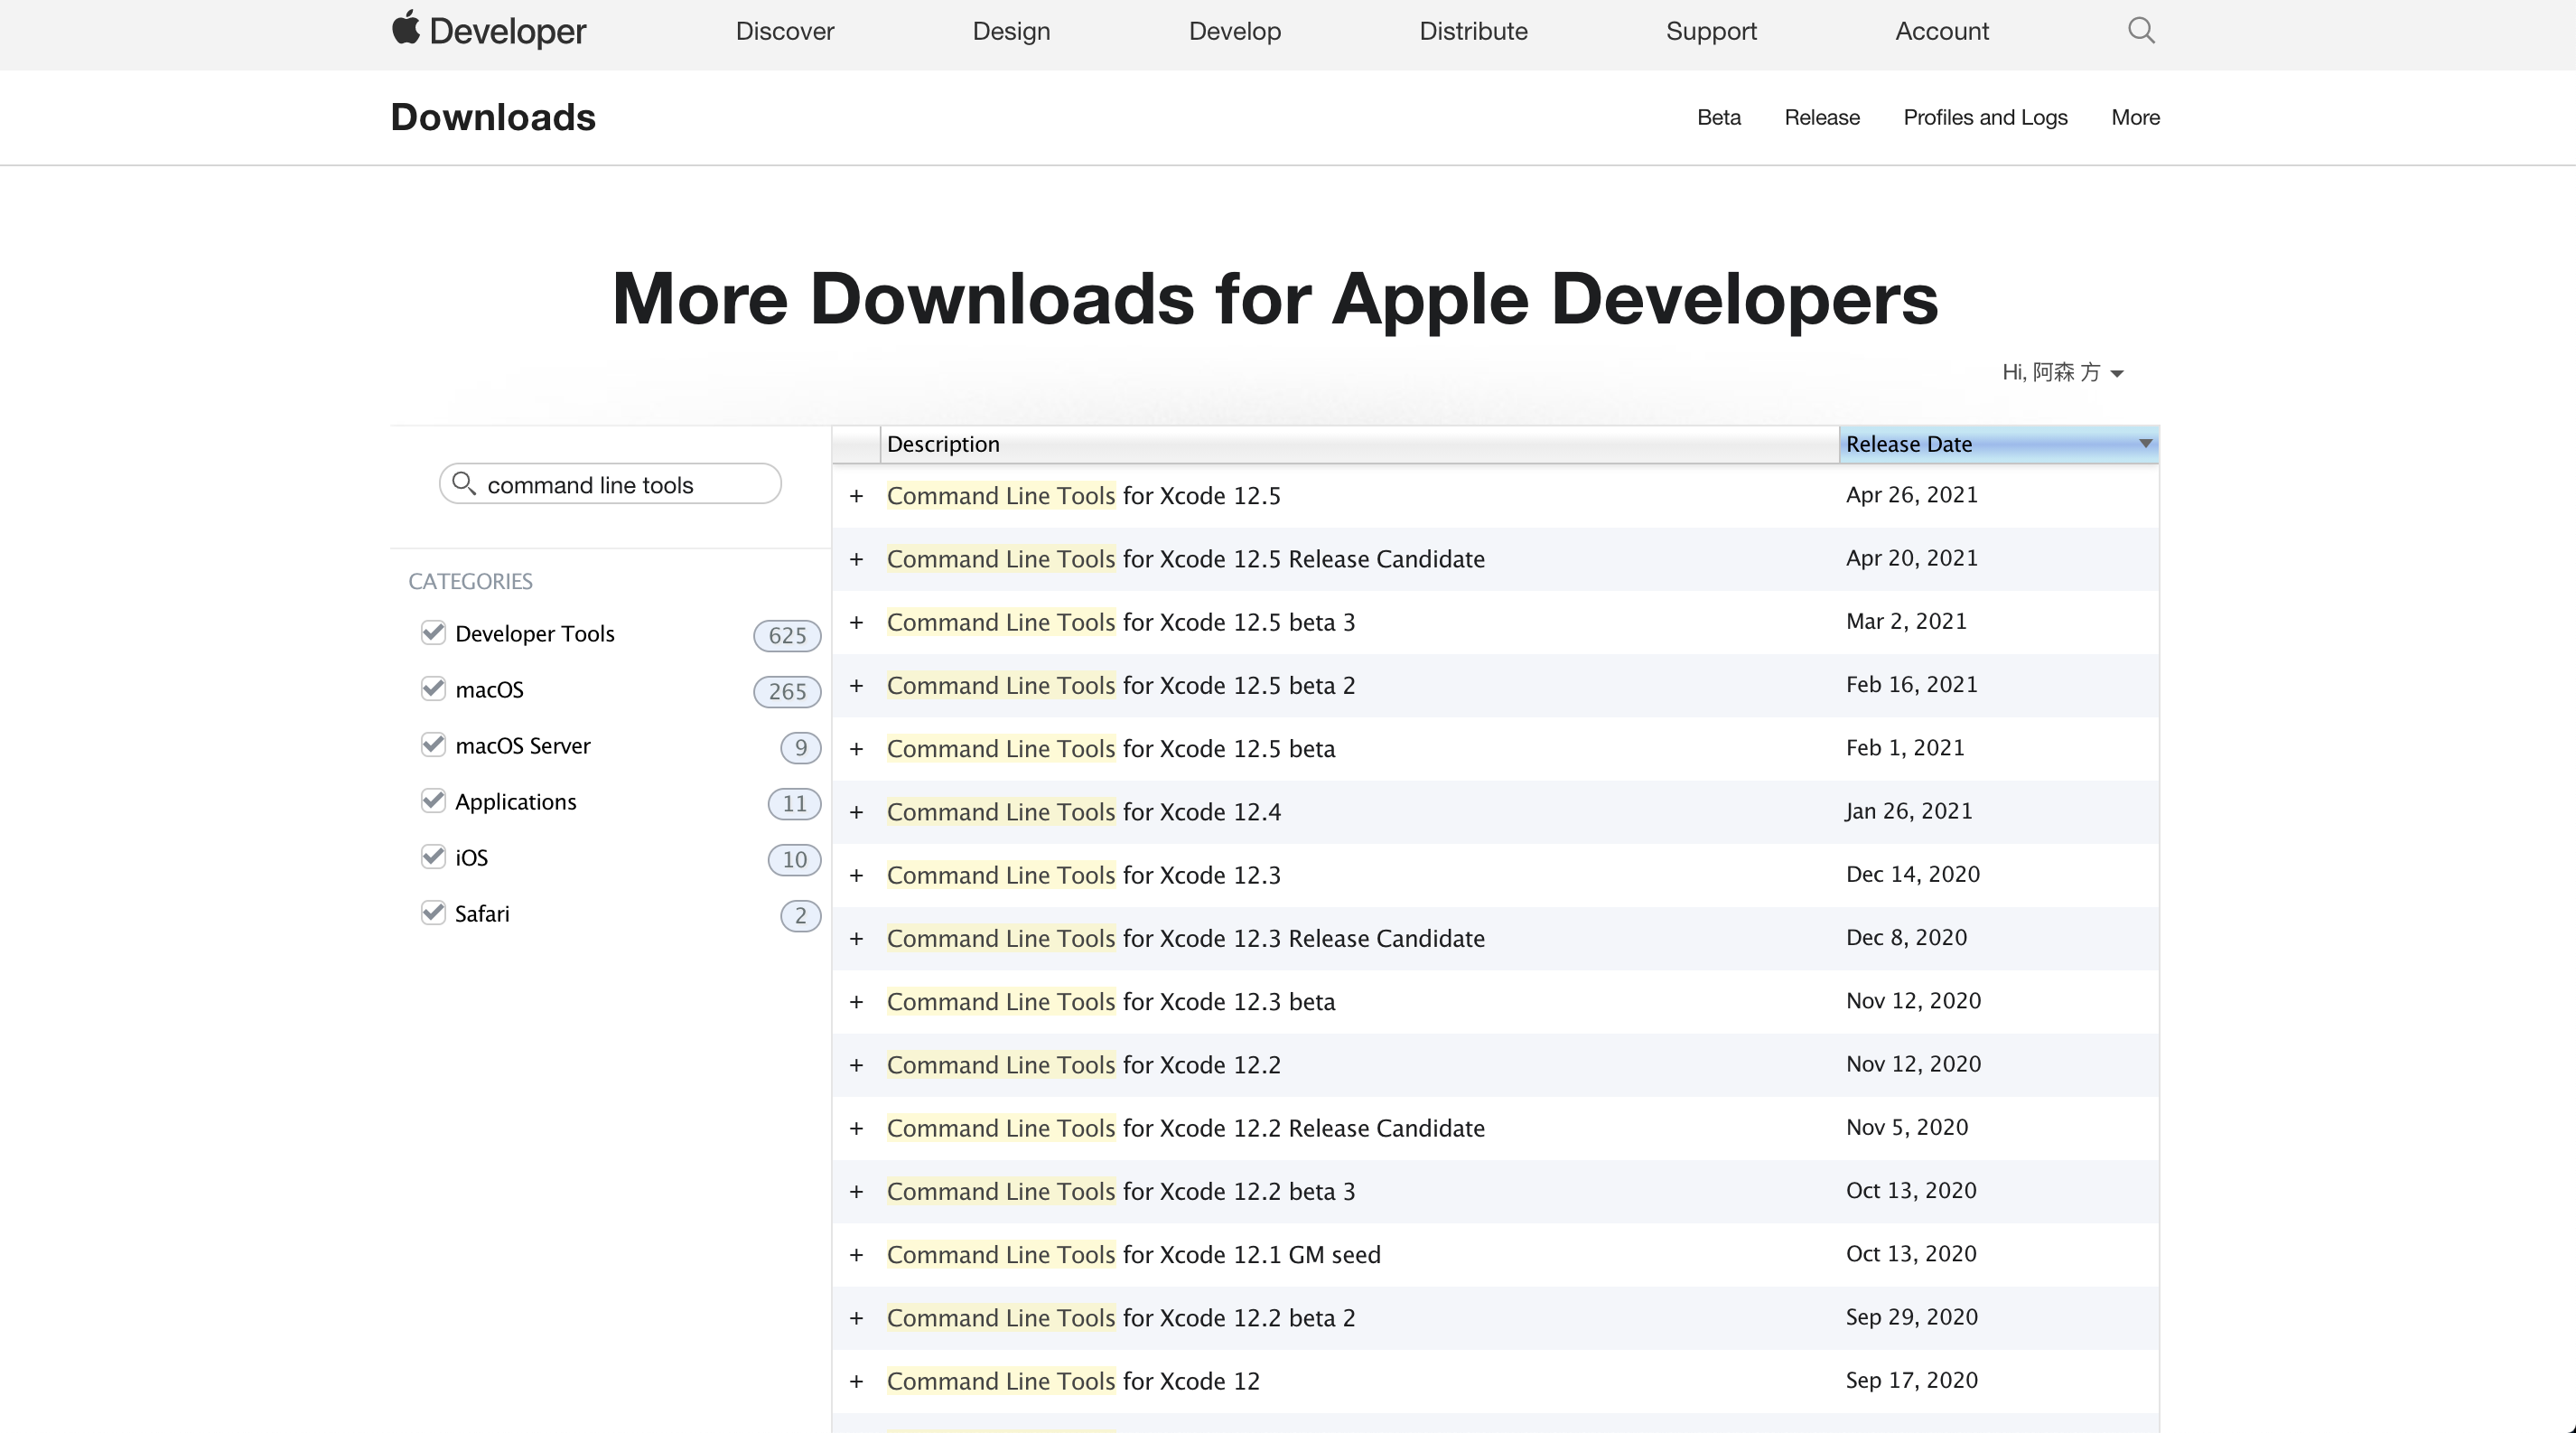Image resolution: width=2576 pixels, height=1433 pixels.
Task: Expand the Xcode 12.5 beta row dated Feb 1
Action: click(856, 749)
